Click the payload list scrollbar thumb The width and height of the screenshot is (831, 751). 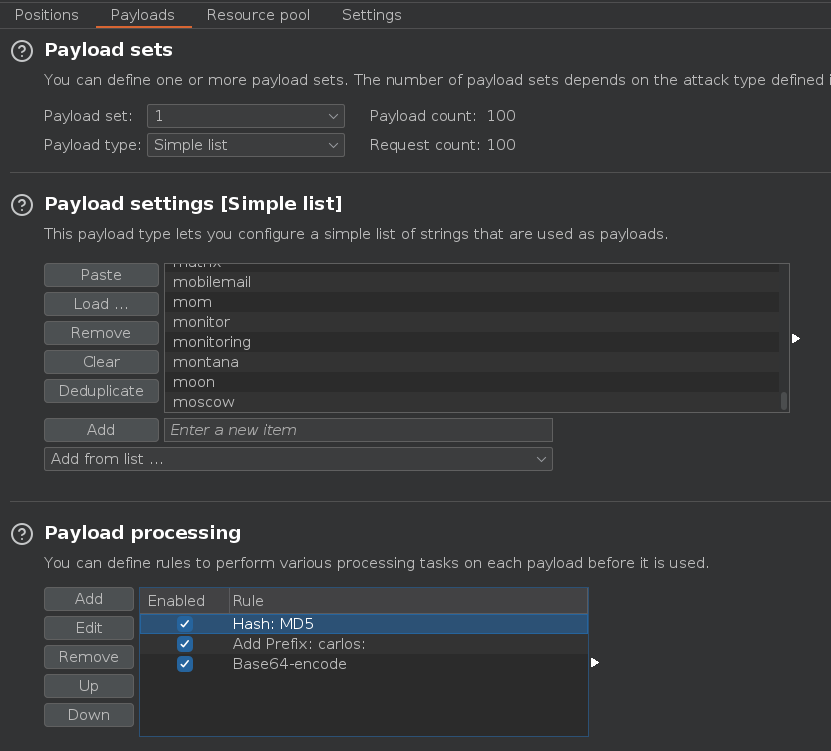coord(784,401)
